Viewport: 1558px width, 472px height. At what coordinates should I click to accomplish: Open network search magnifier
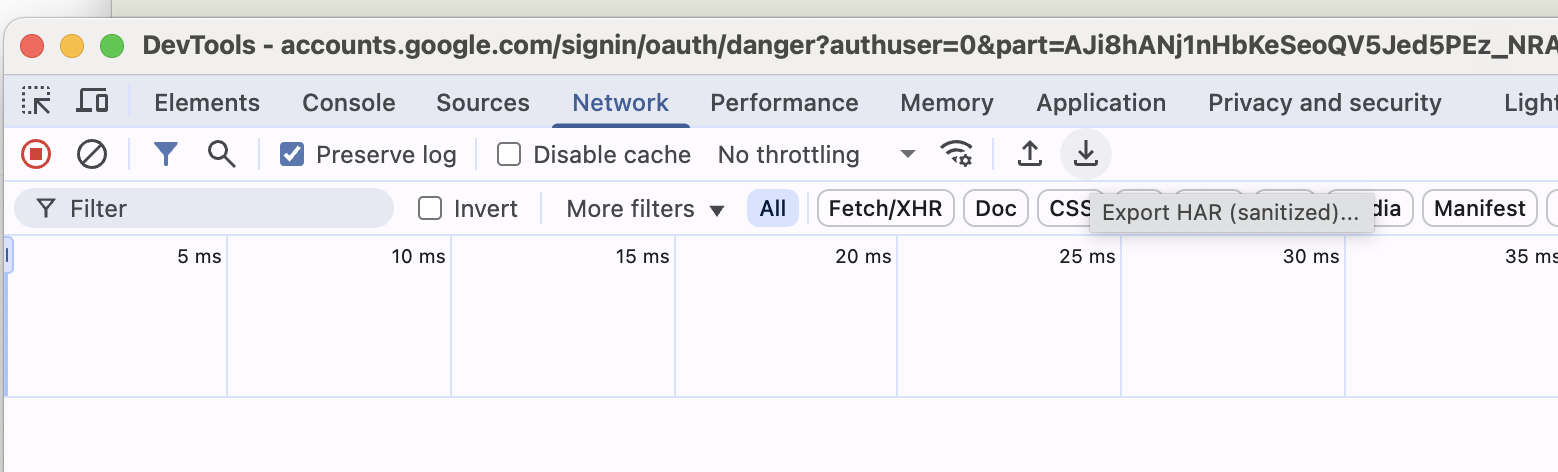[x=221, y=154]
